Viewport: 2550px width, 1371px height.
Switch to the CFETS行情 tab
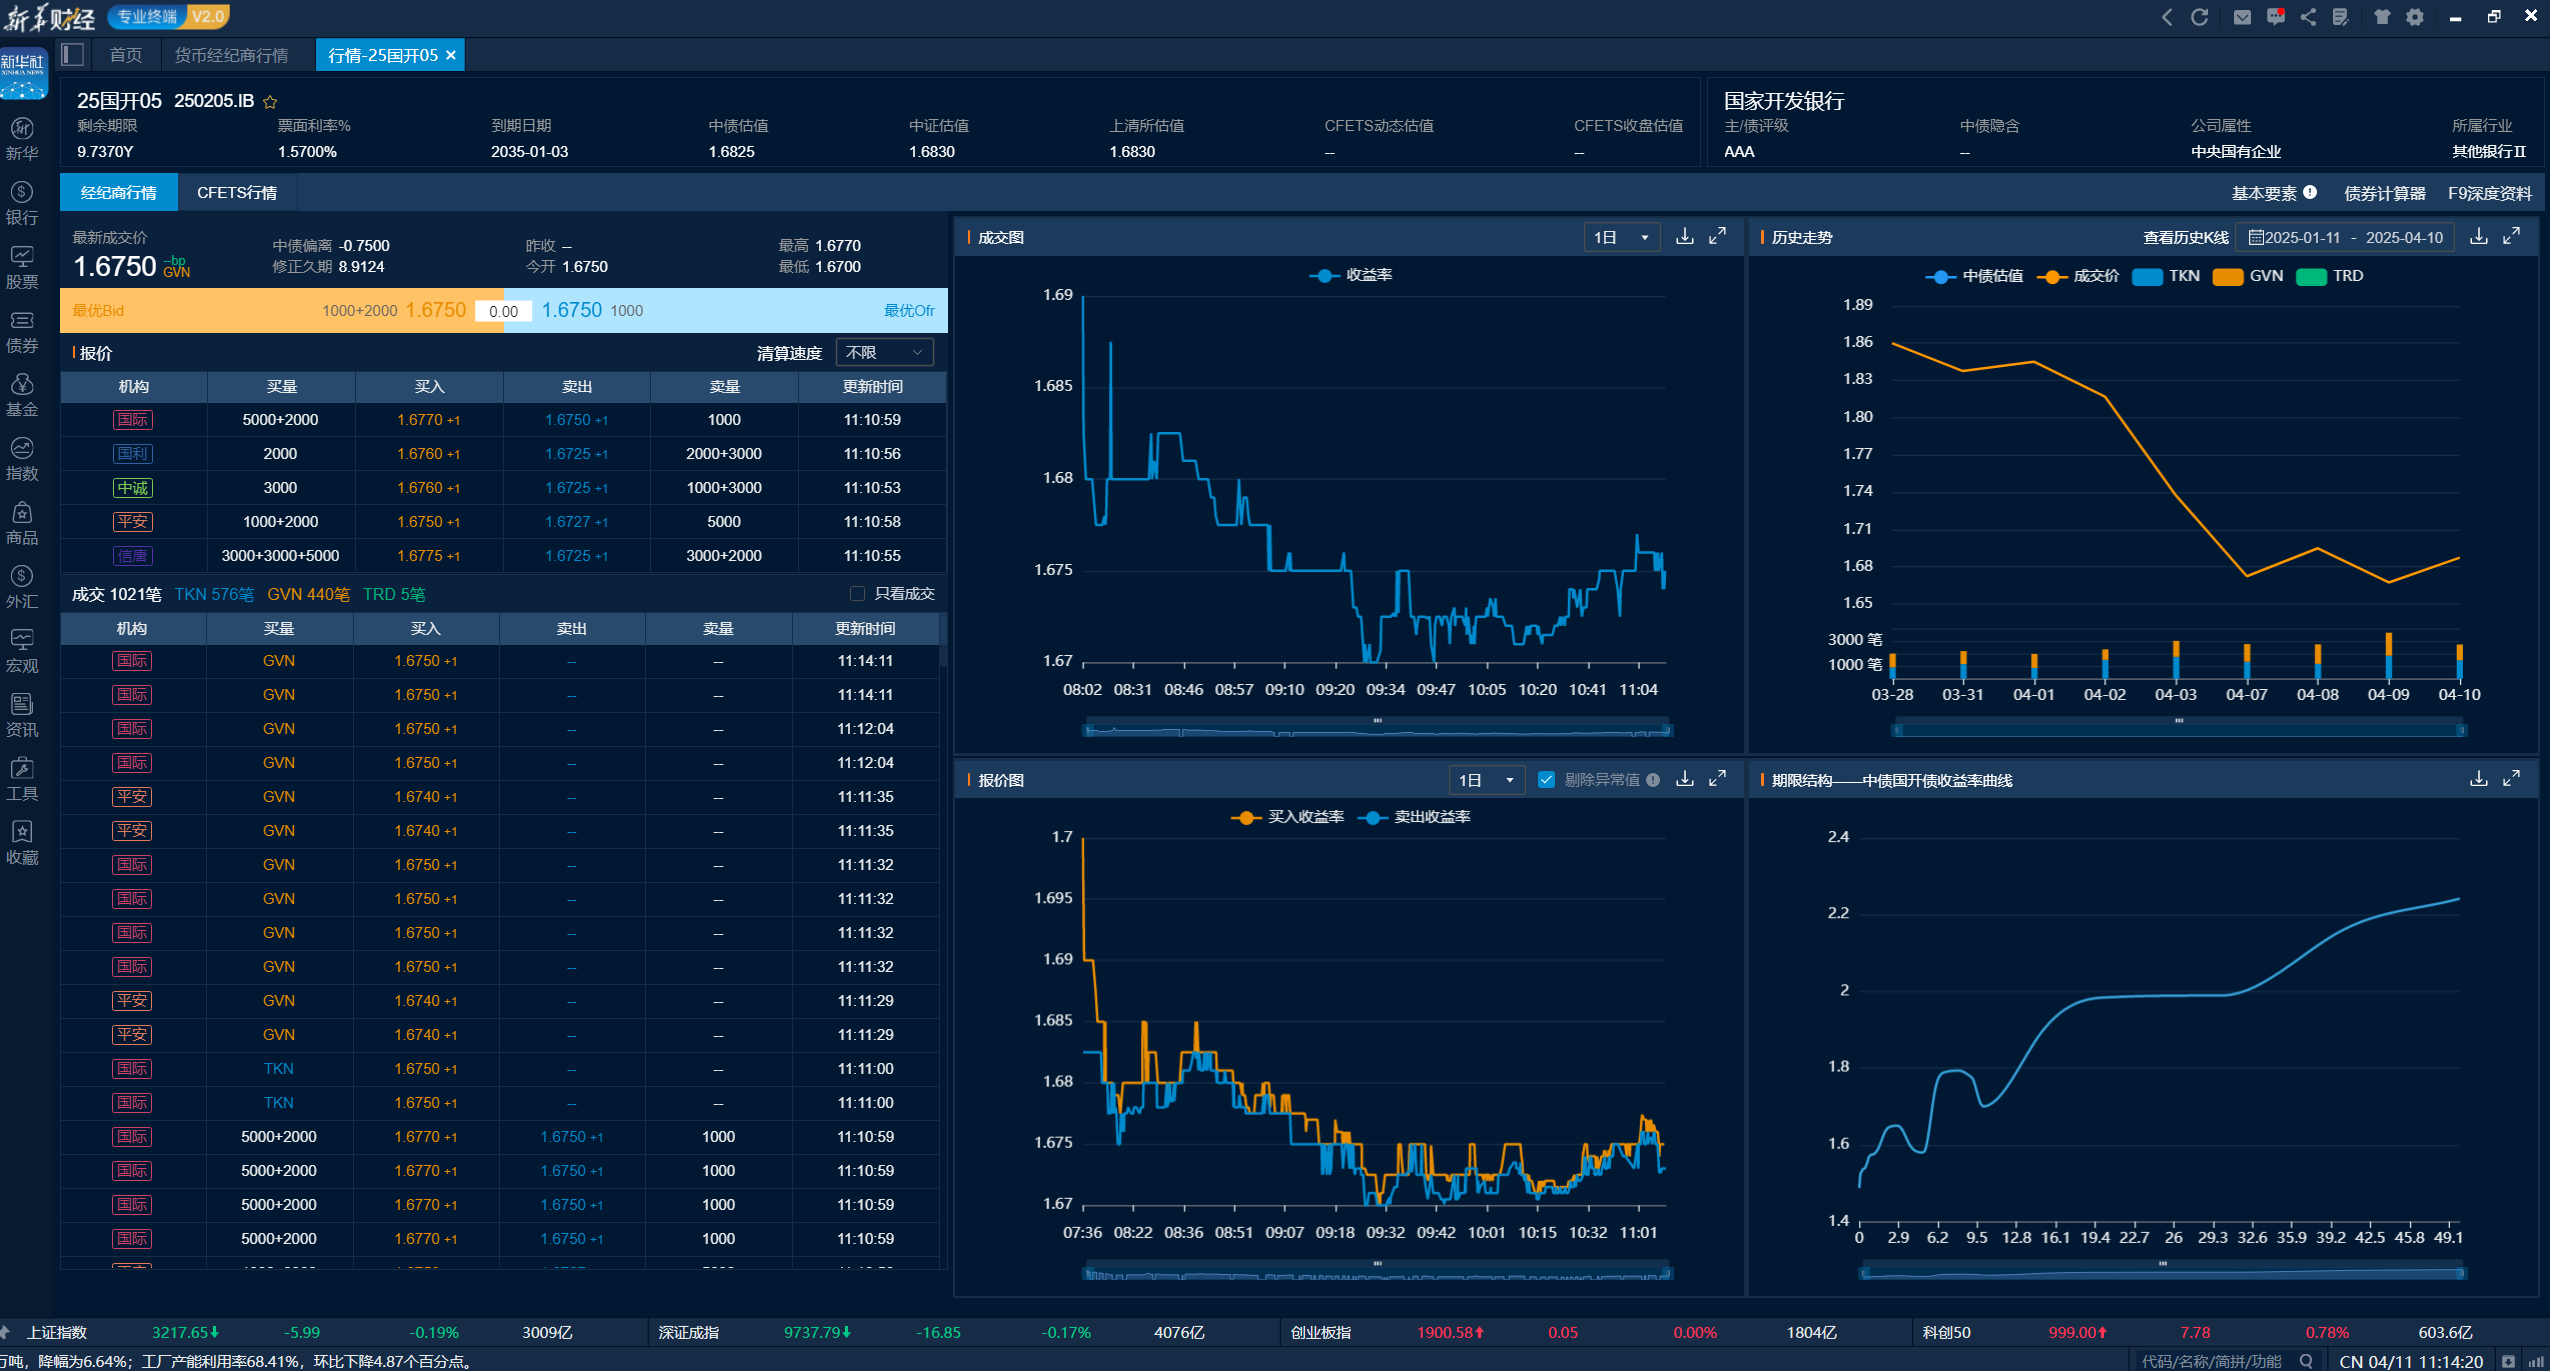[237, 193]
